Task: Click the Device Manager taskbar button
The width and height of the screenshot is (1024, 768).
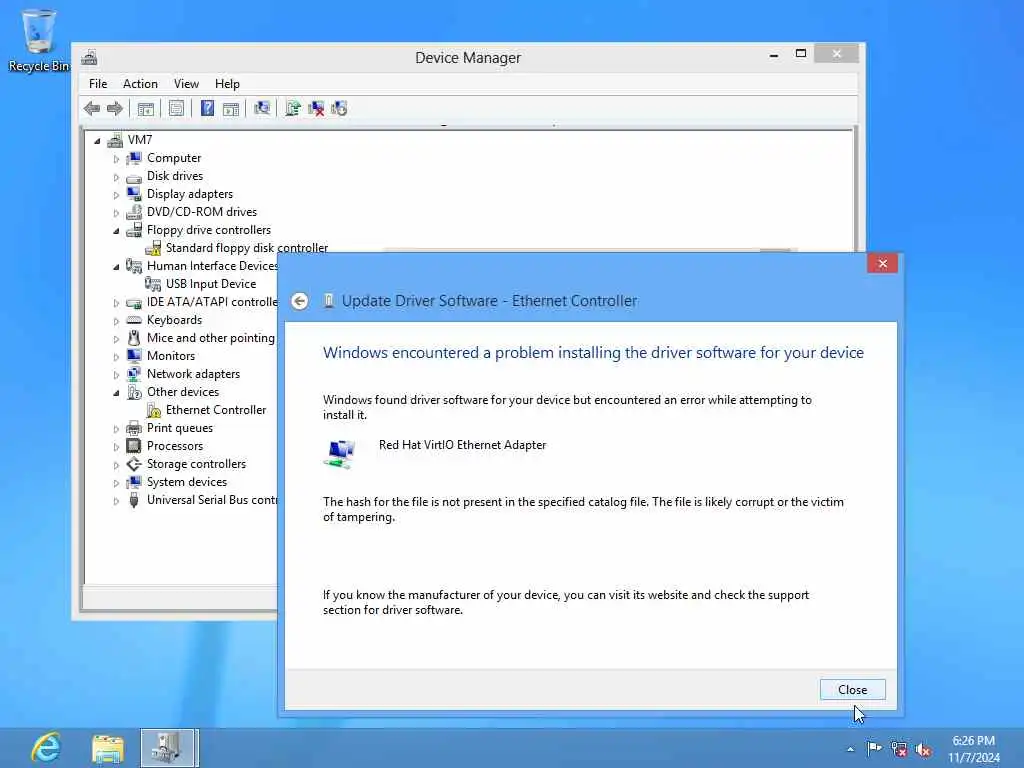Action: tap(168, 748)
